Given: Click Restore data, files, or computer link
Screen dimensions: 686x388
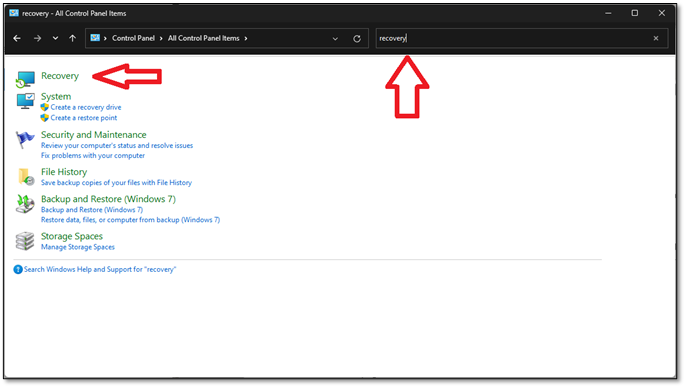Looking at the screenshot, I should click(x=130, y=220).
